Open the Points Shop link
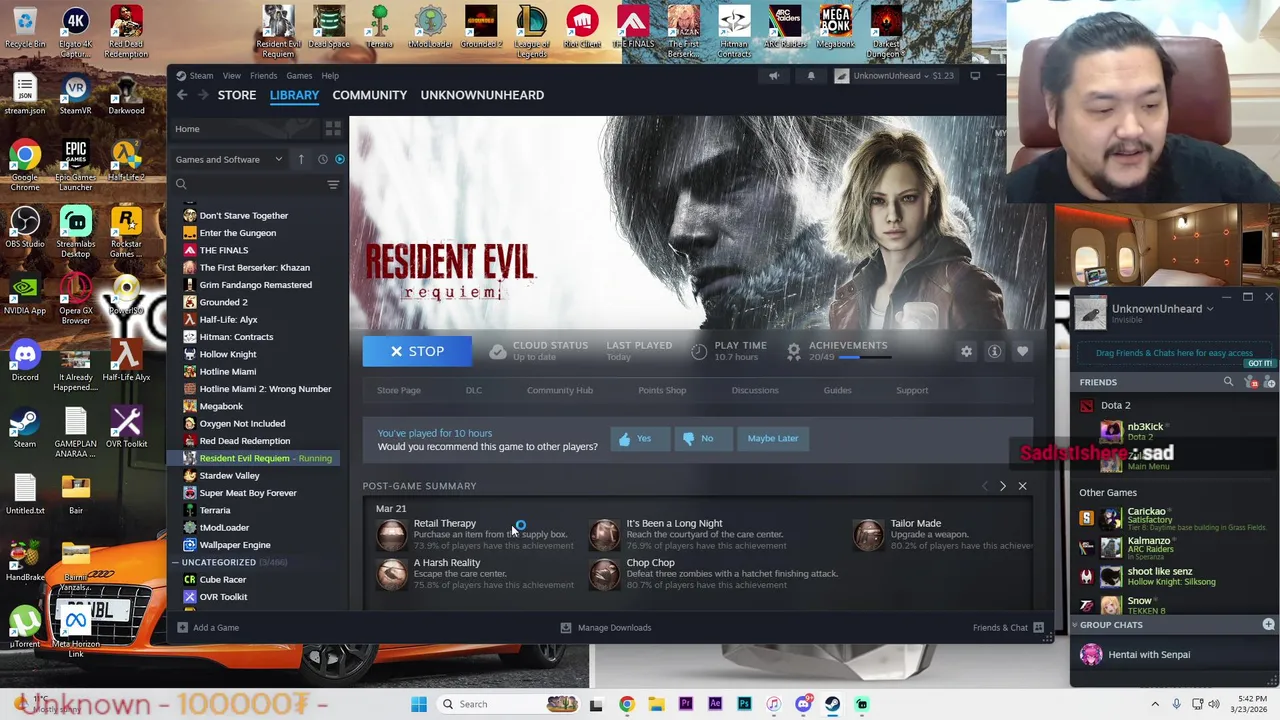This screenshot has height=720, width=1280. (x=662, y=390)
